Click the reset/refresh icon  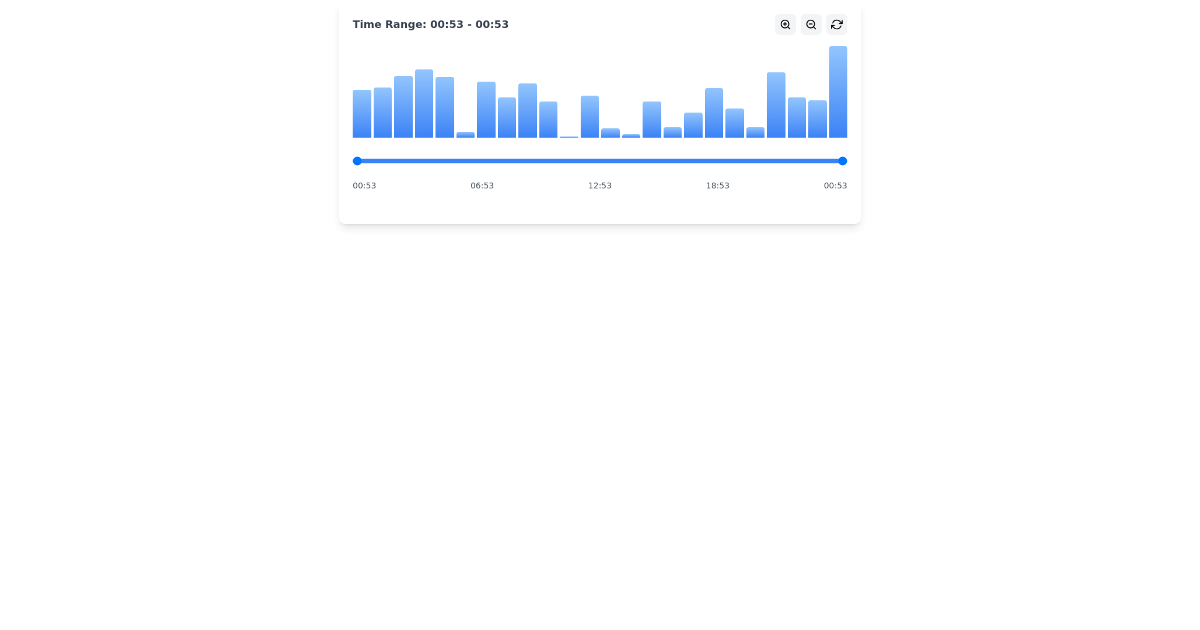coord(837,24)
